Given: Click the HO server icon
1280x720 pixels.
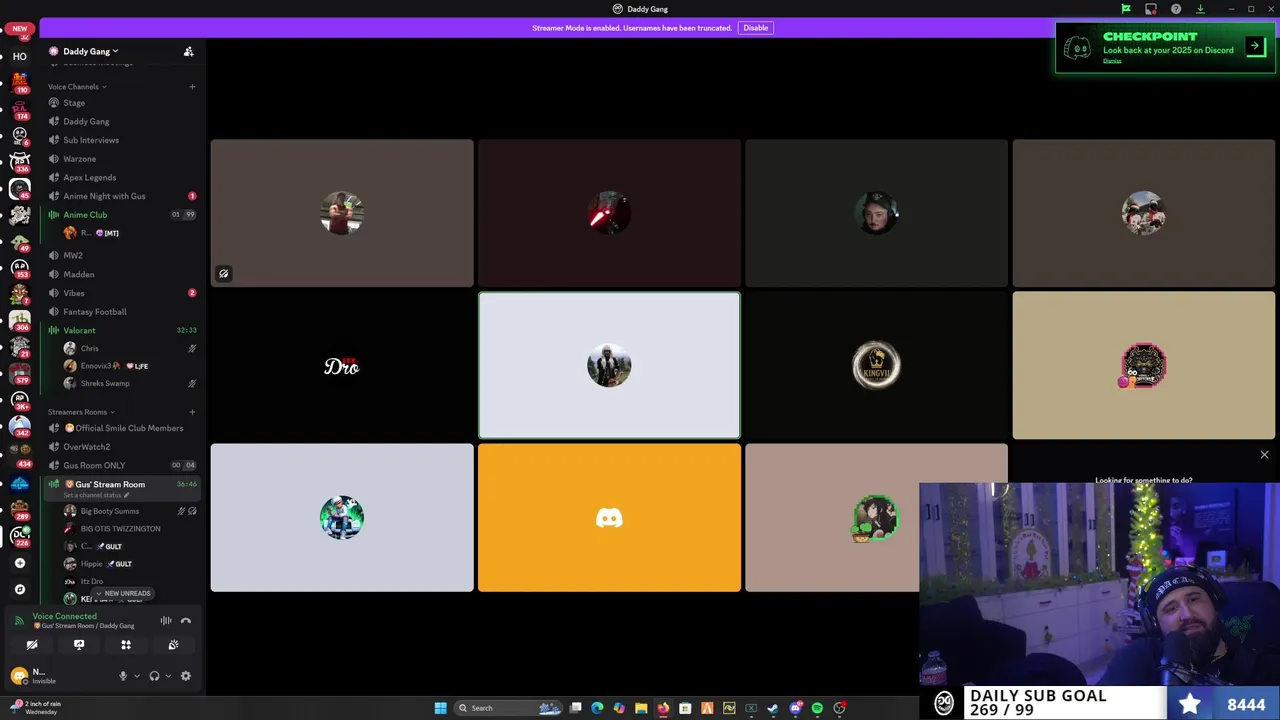Looking at the screenshot, I should pos(19,56).
